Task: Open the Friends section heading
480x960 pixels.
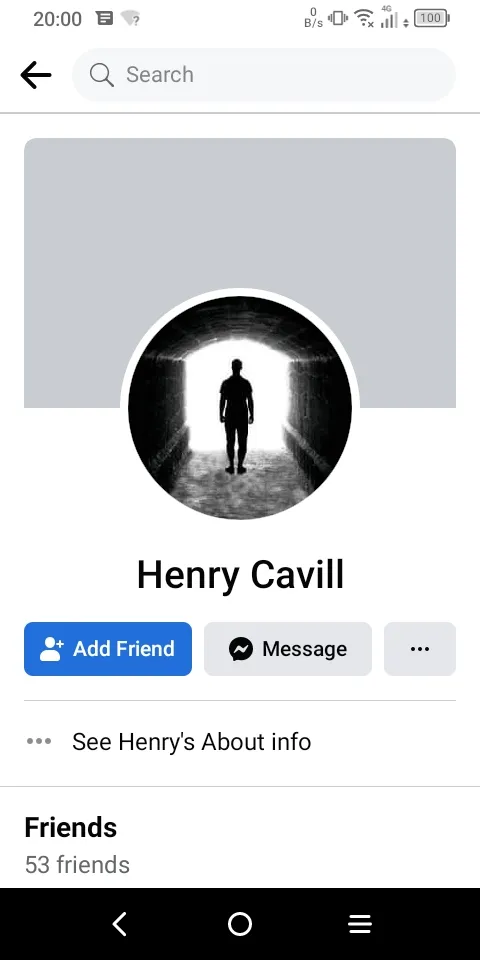Action: (70, 828)
